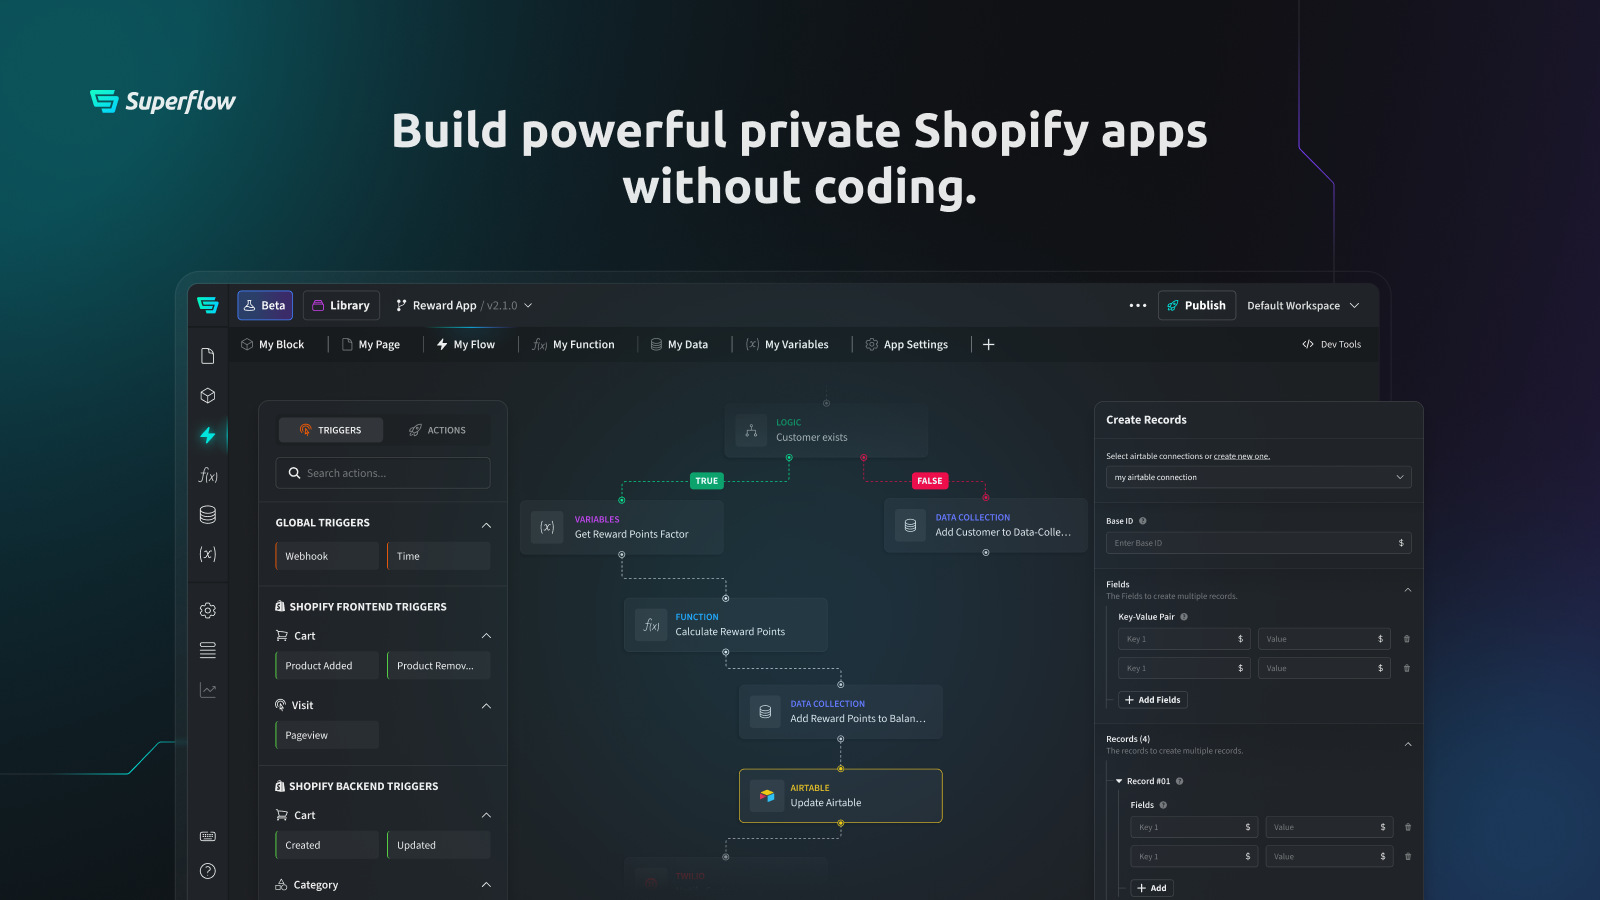Image resolution: width=1600 pixels, height=900 pixels.
Task: Select the lightning flow icon in sidebar
Action: pyautogui.click(x=208, y=435)
